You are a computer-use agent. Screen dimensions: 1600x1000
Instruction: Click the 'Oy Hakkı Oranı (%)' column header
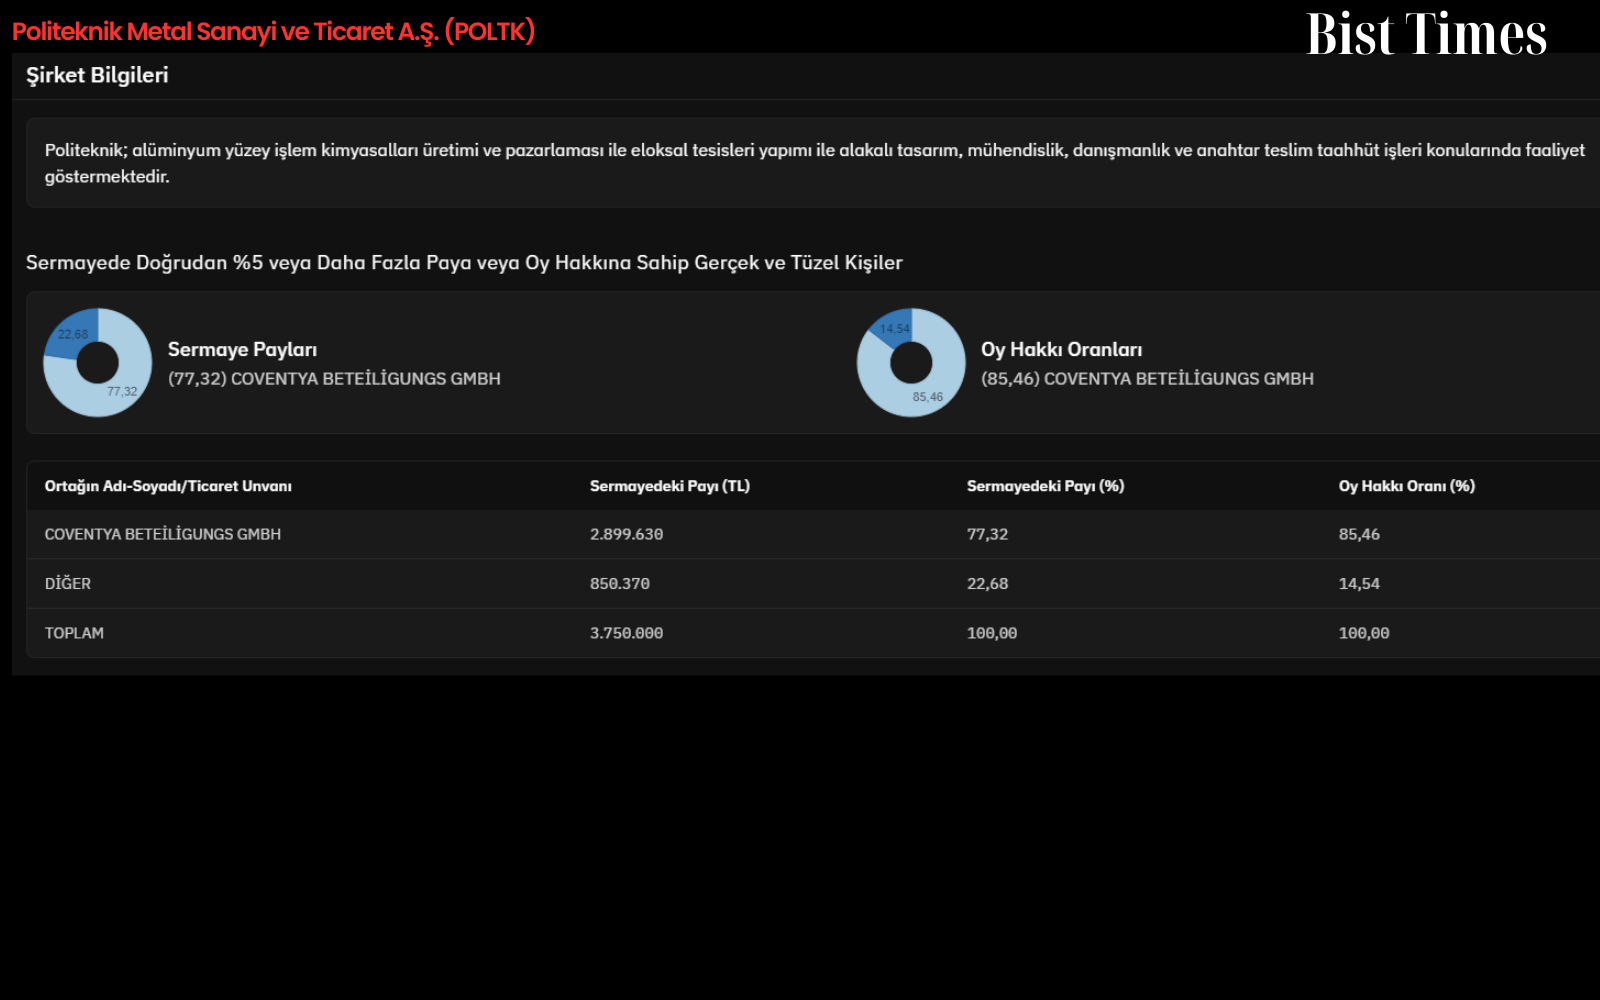pyautogui.click(x=1407, y=486)
